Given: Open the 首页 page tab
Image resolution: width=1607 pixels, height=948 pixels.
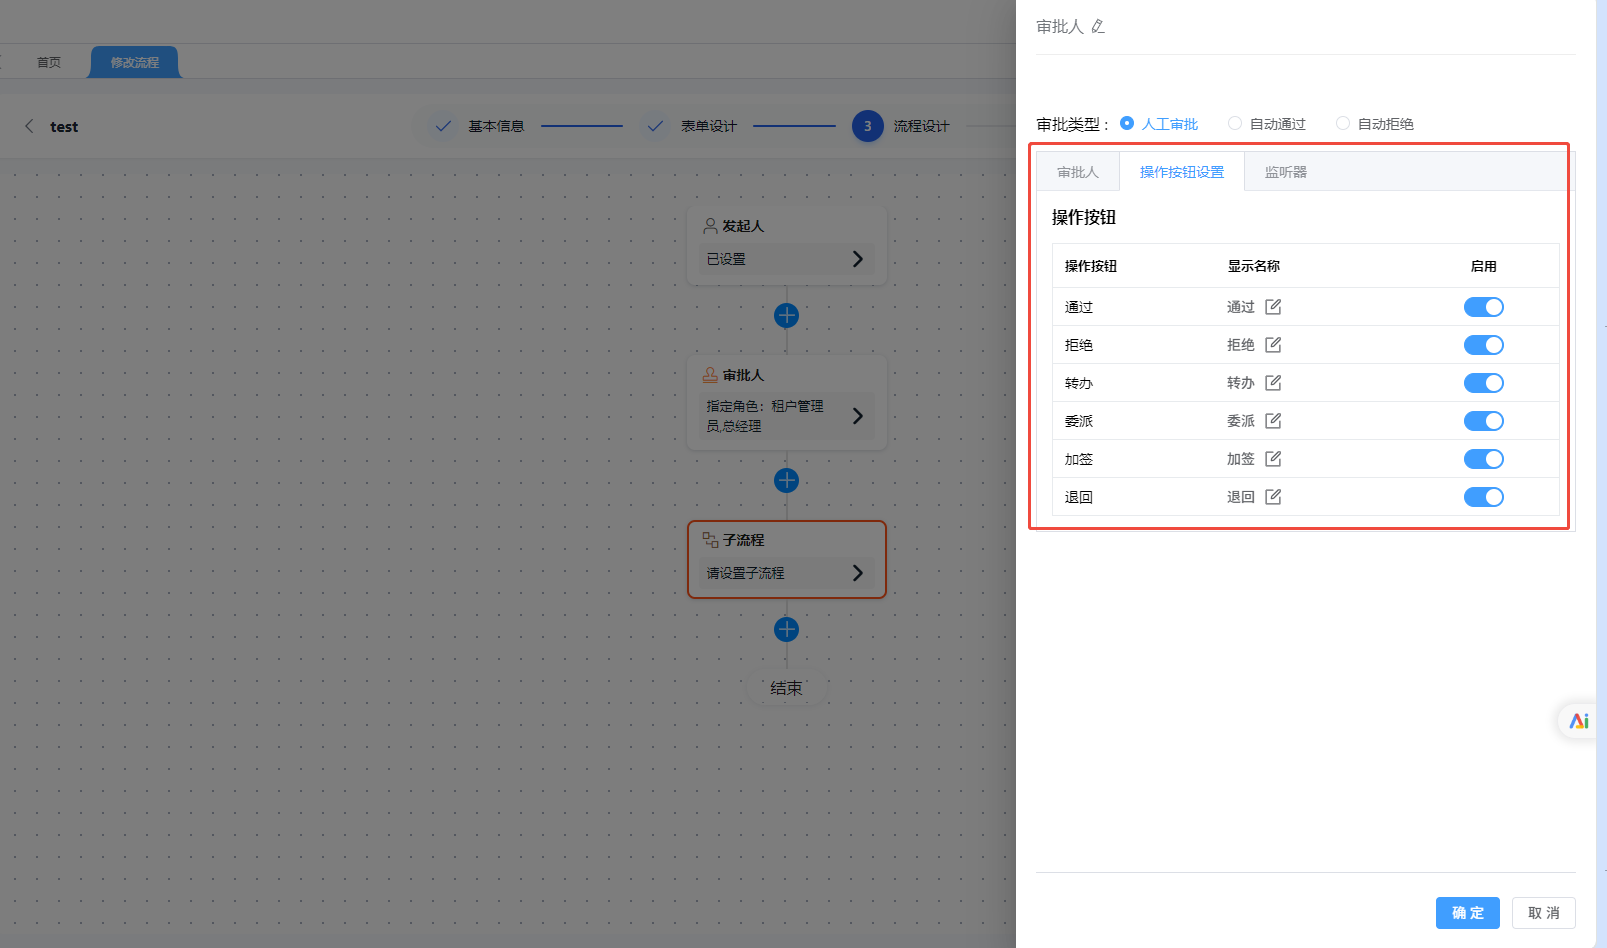Looking at the screenshot, I should 49,62.
